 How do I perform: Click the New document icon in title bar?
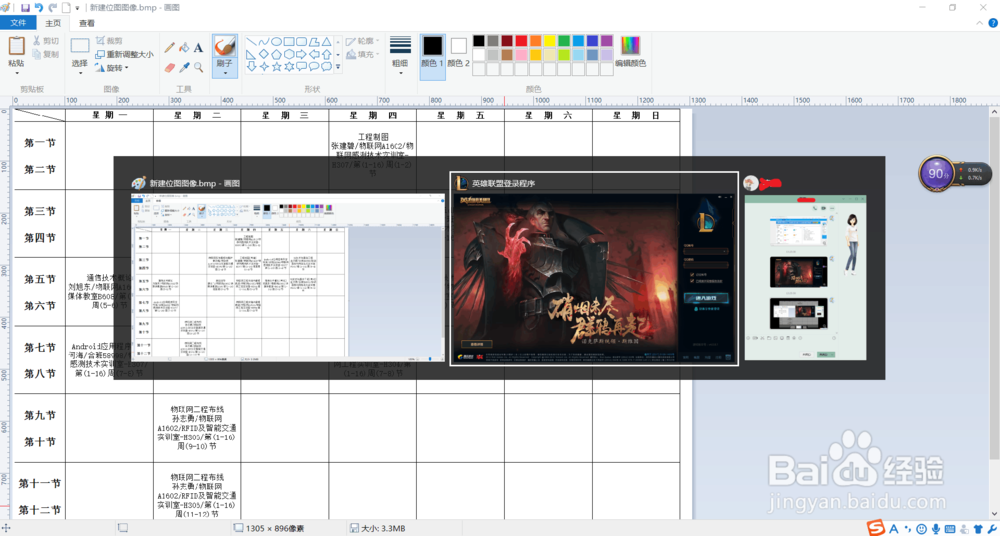click(x=66, y=8)
